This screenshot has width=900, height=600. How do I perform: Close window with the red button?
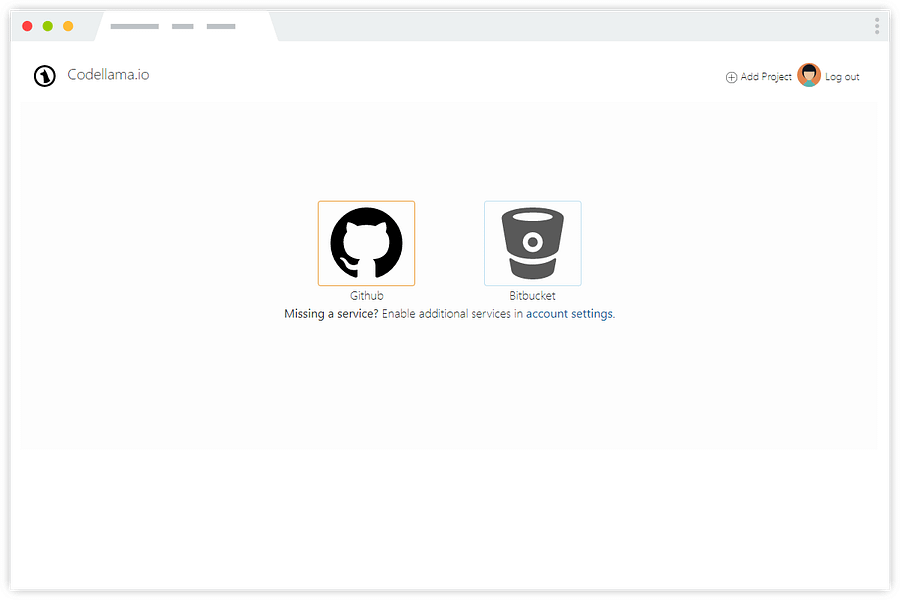[27, 26]
